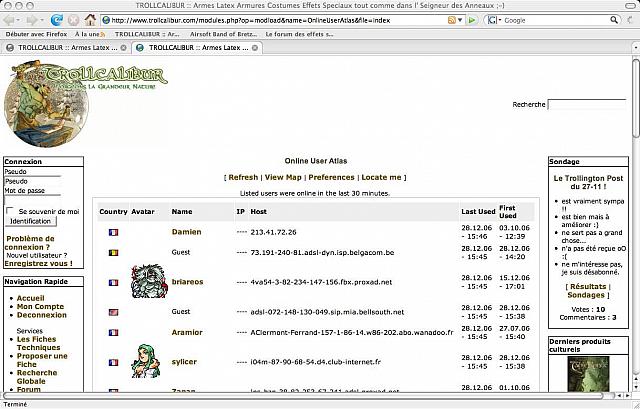Open the Google search engine dropdown
Screen dimensions: 640x409
point(494,20)
